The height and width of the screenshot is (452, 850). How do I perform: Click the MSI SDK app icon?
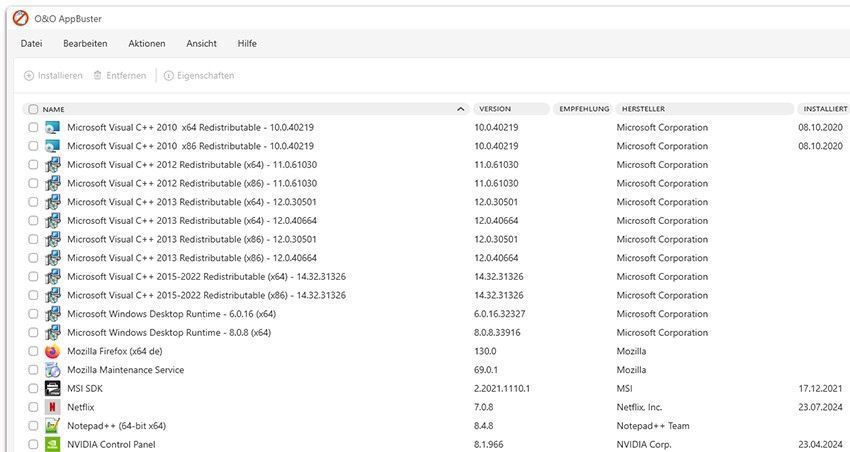point(52,388)
